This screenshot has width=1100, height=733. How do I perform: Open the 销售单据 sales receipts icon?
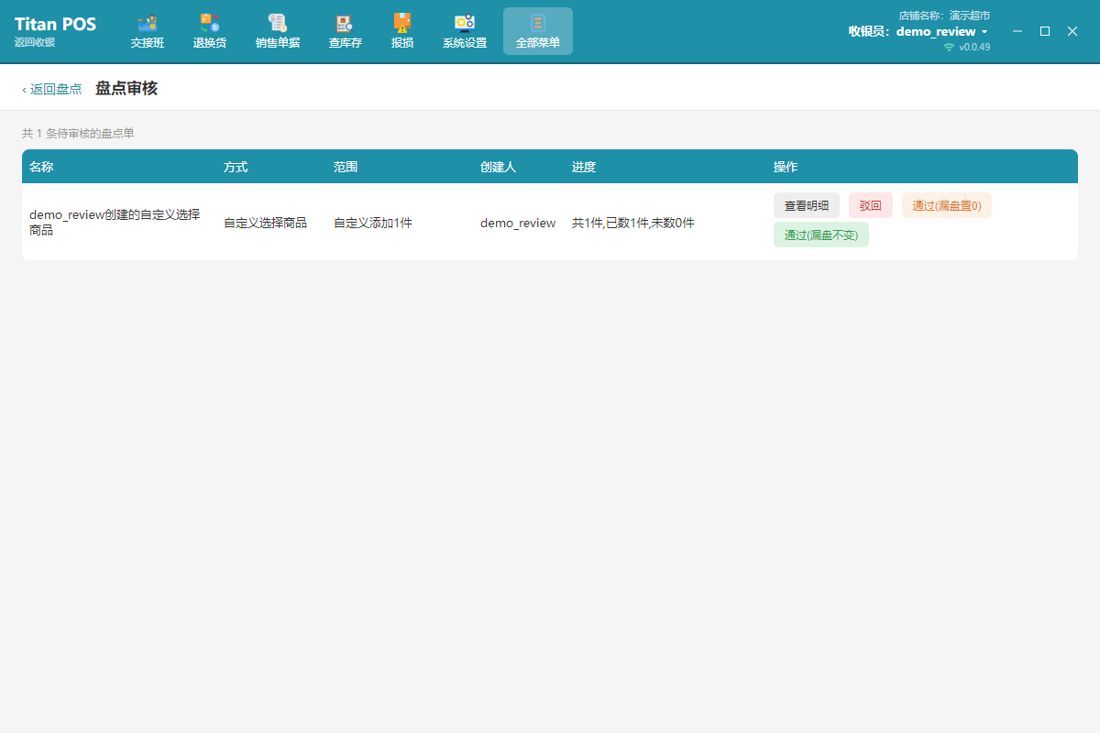(x=278, y=32)
